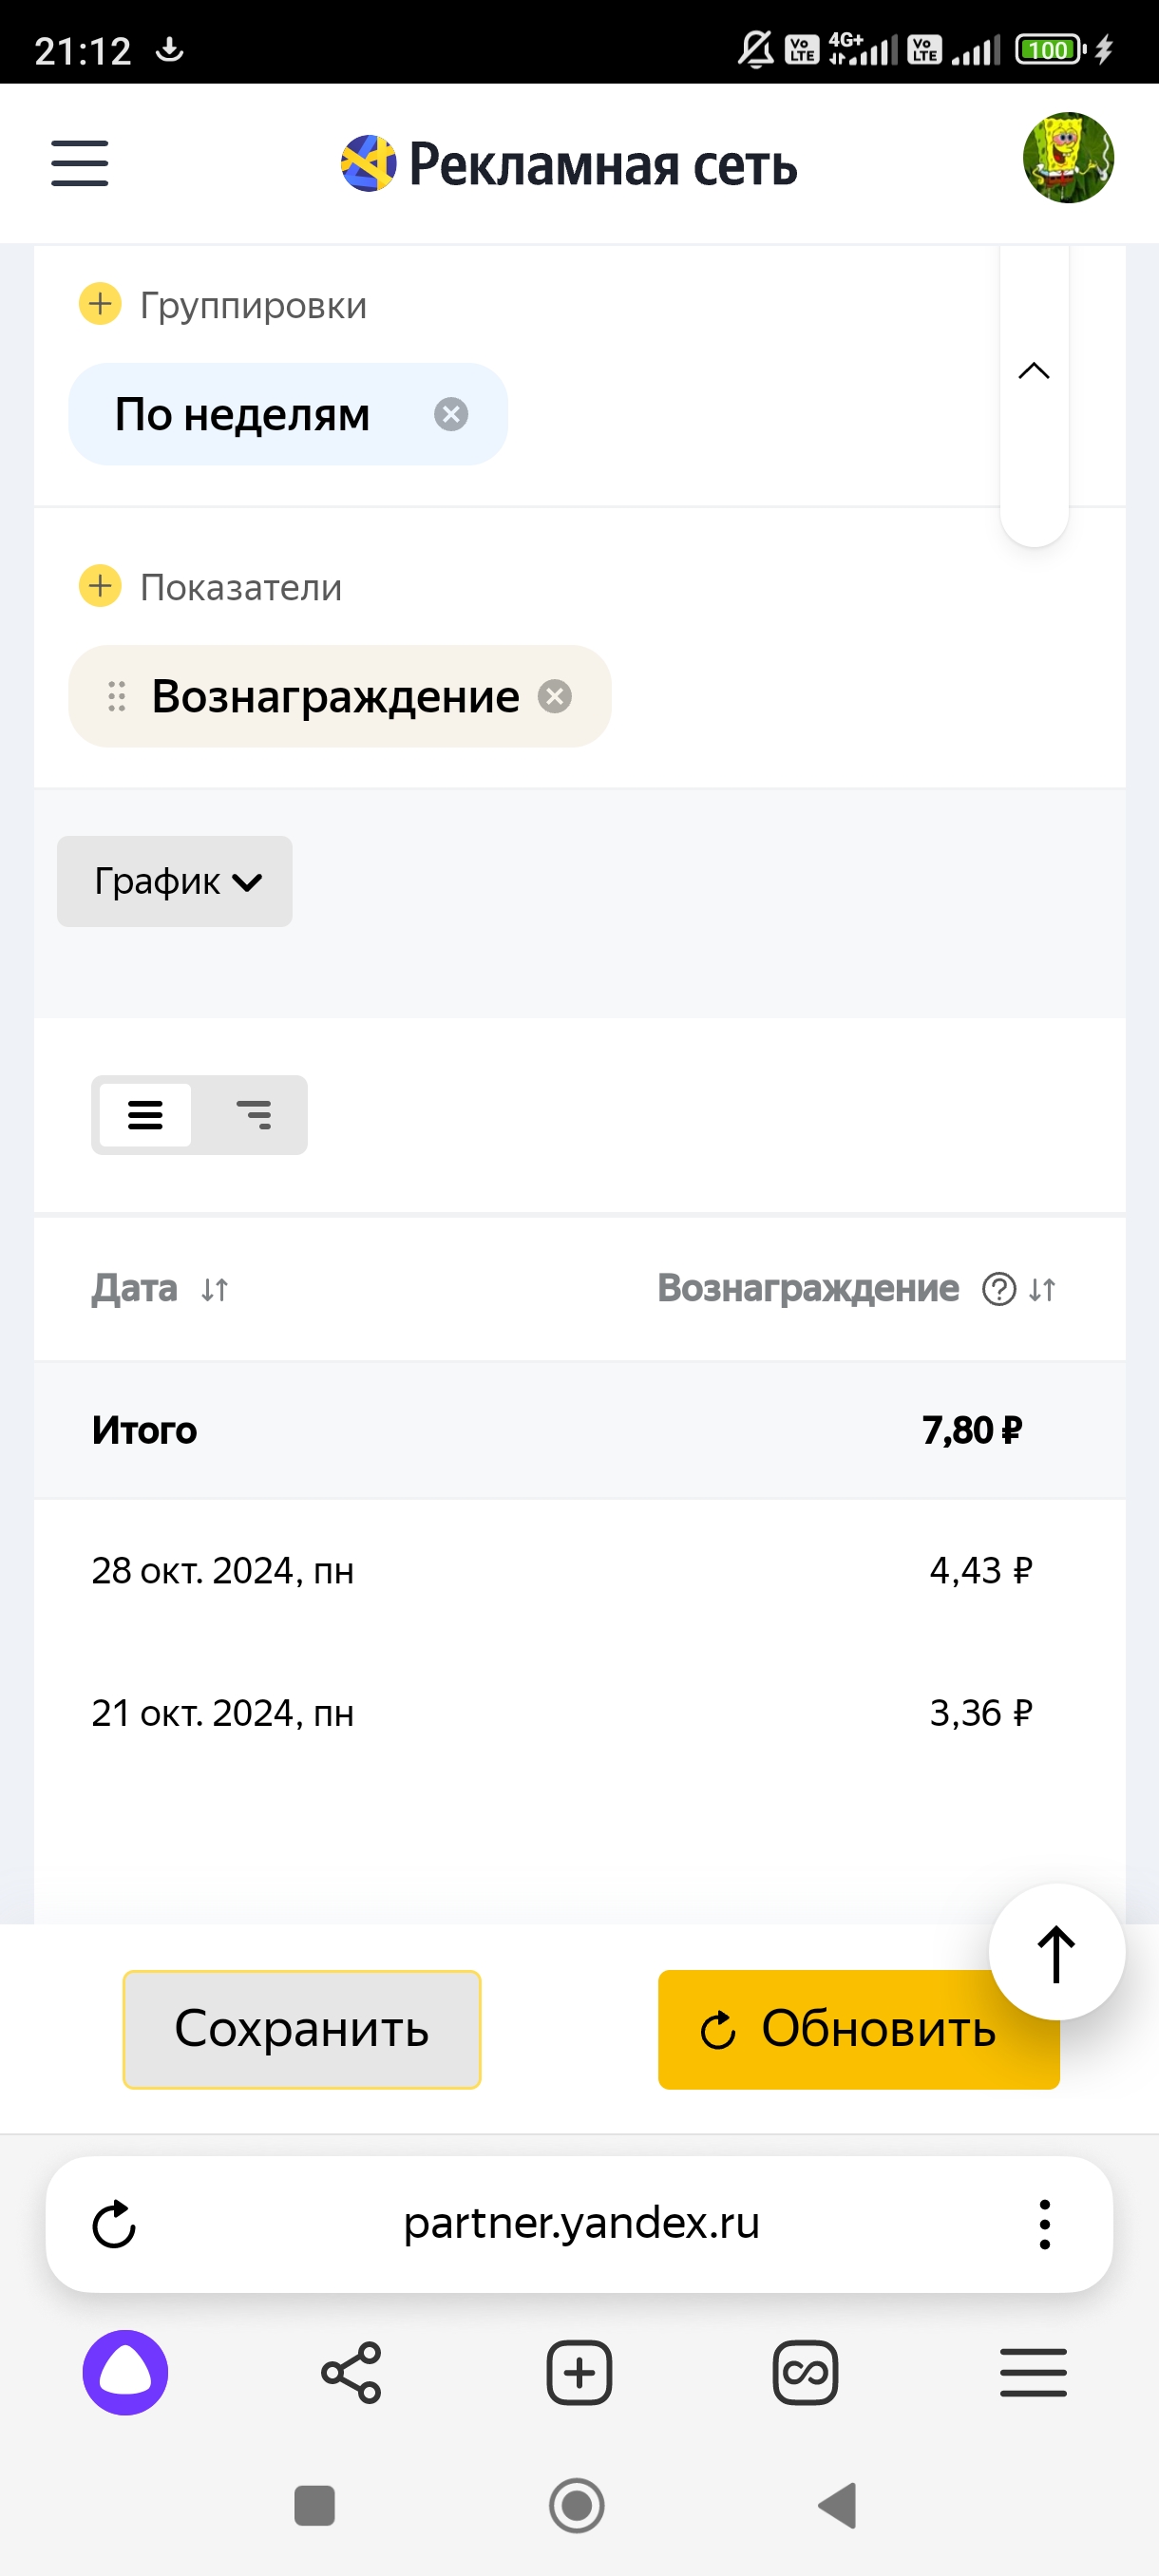Switch to flat list table view

point(145,1115)
